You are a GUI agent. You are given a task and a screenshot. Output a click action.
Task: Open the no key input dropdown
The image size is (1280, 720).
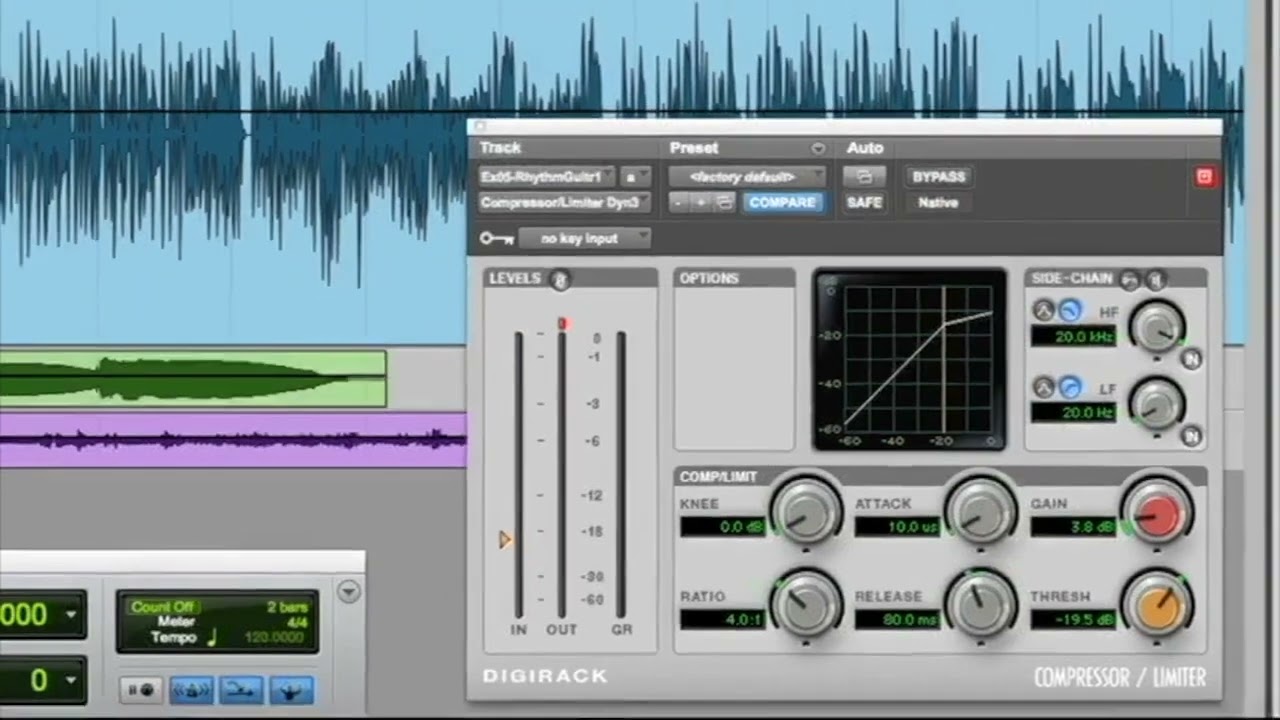[x=585, y=238]
